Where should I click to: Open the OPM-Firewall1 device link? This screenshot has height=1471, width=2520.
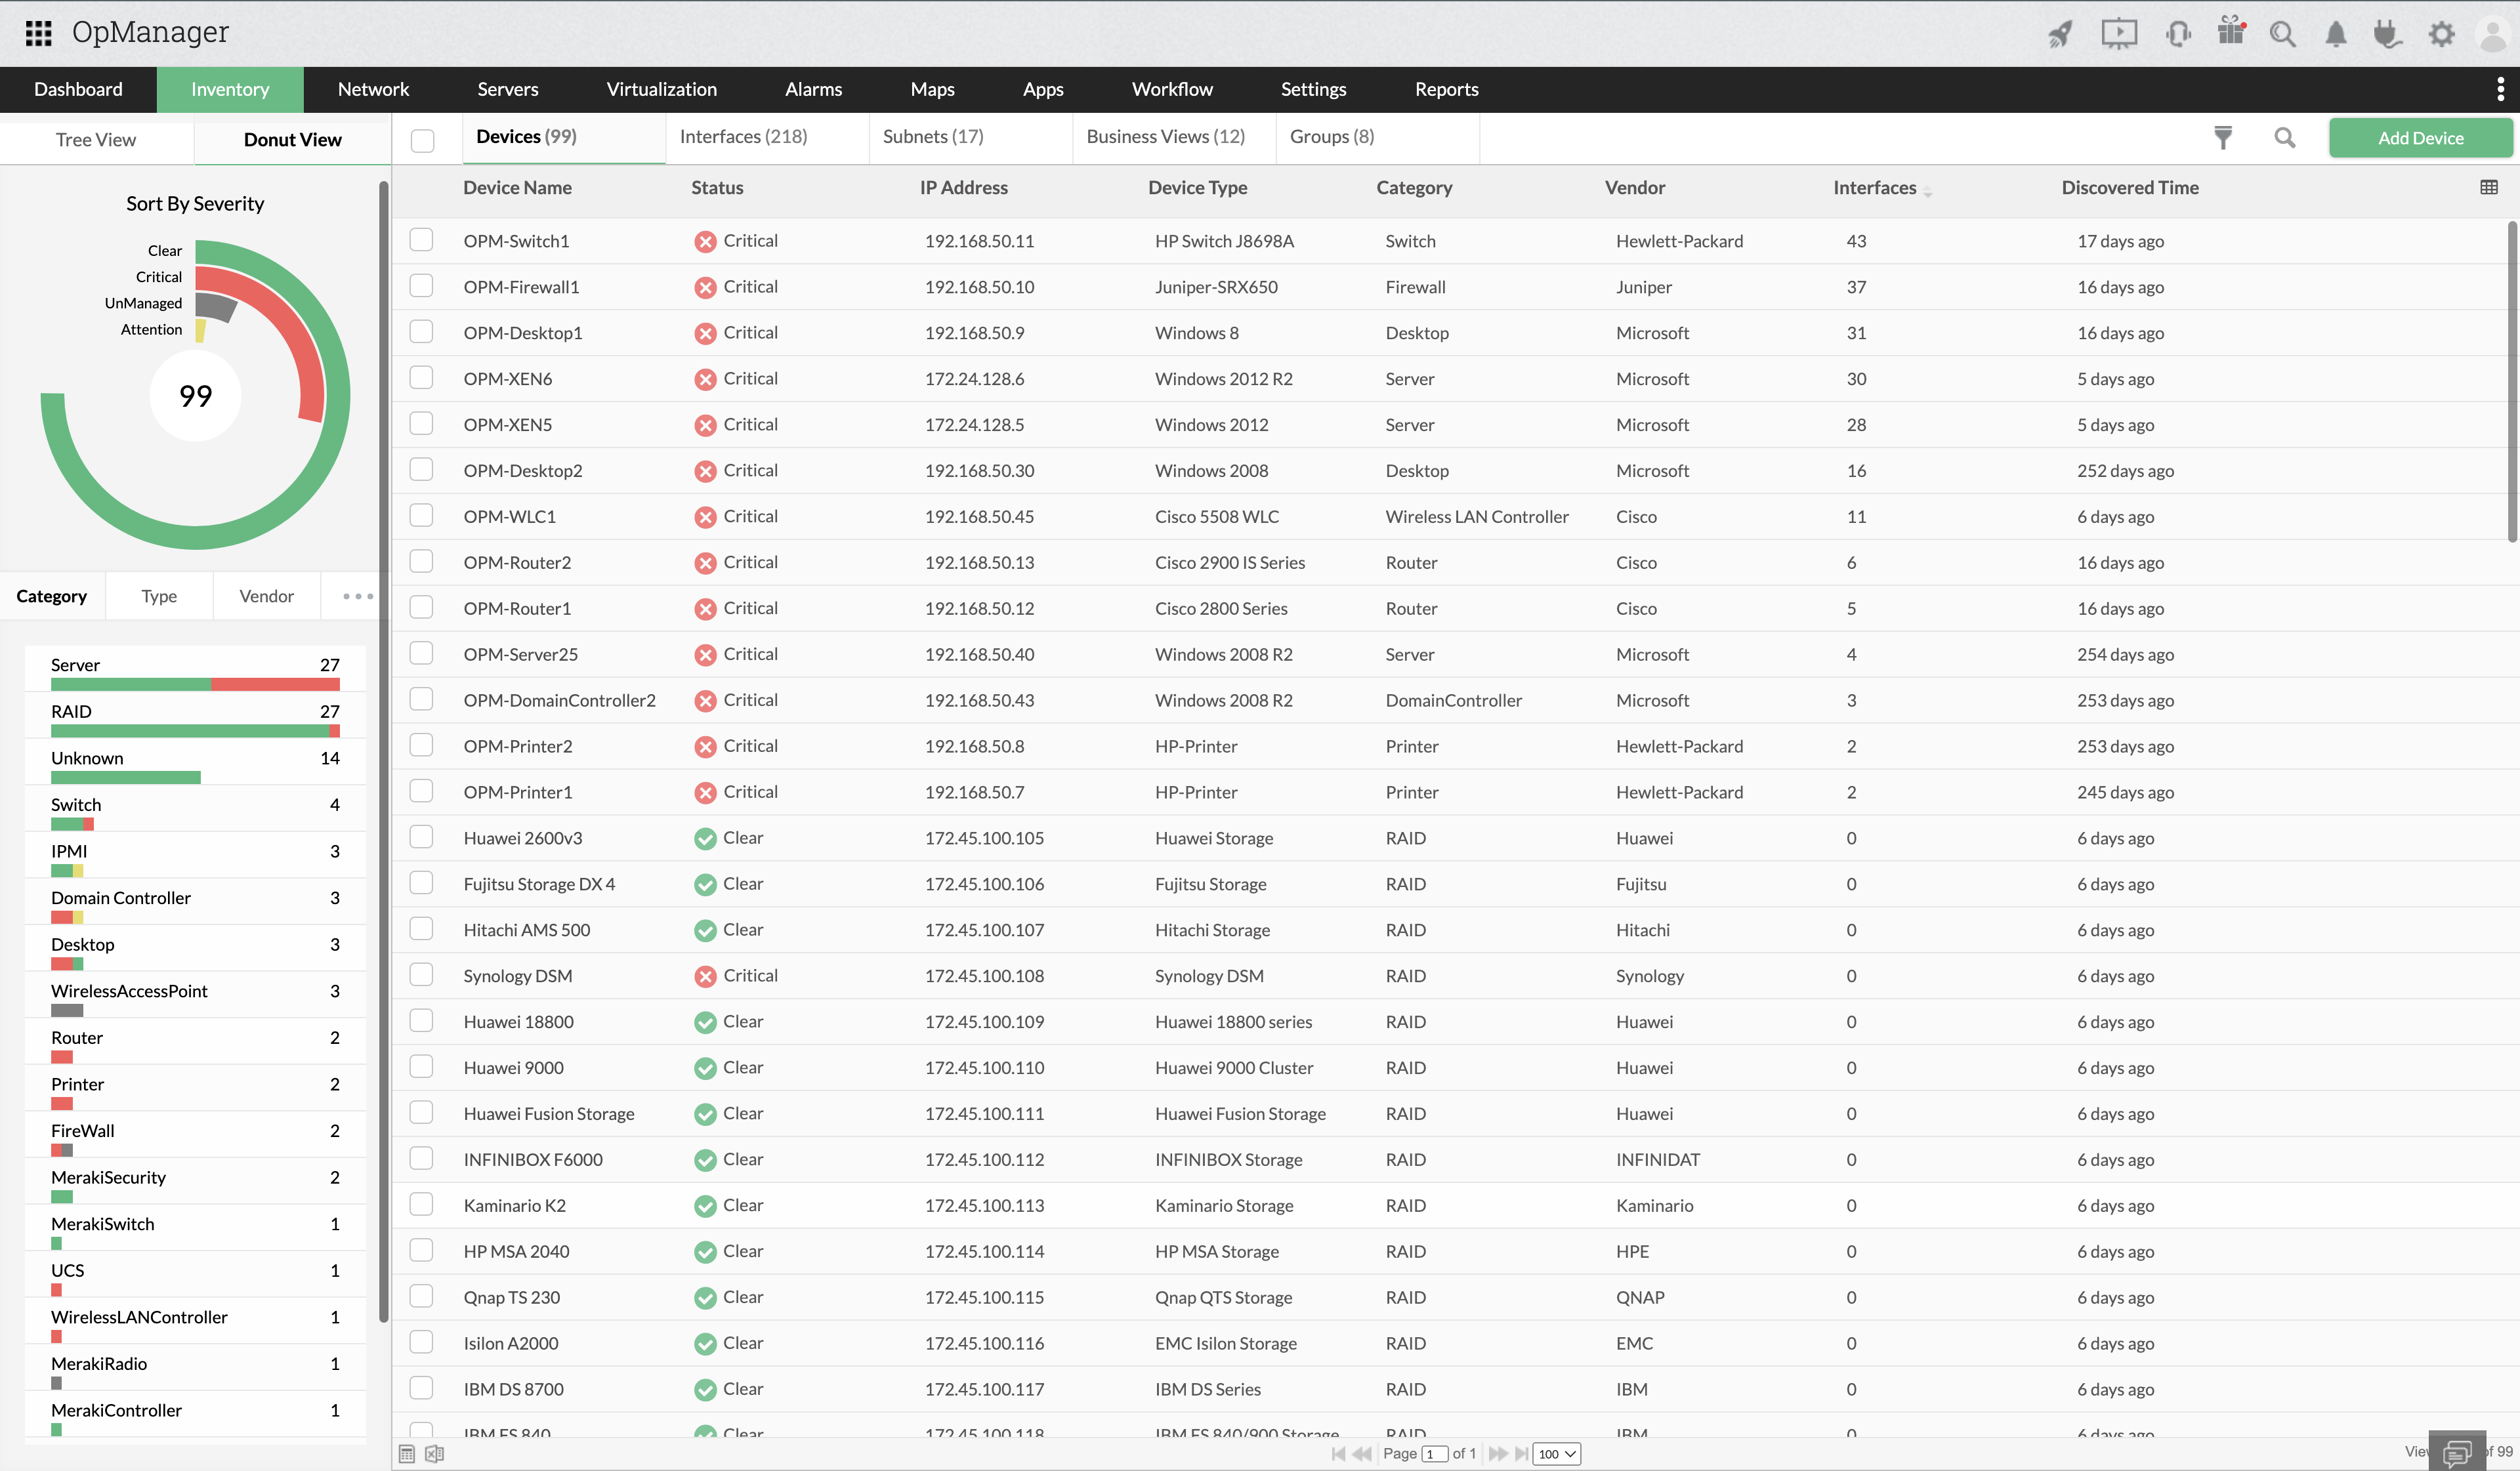[x=521, y=286]
